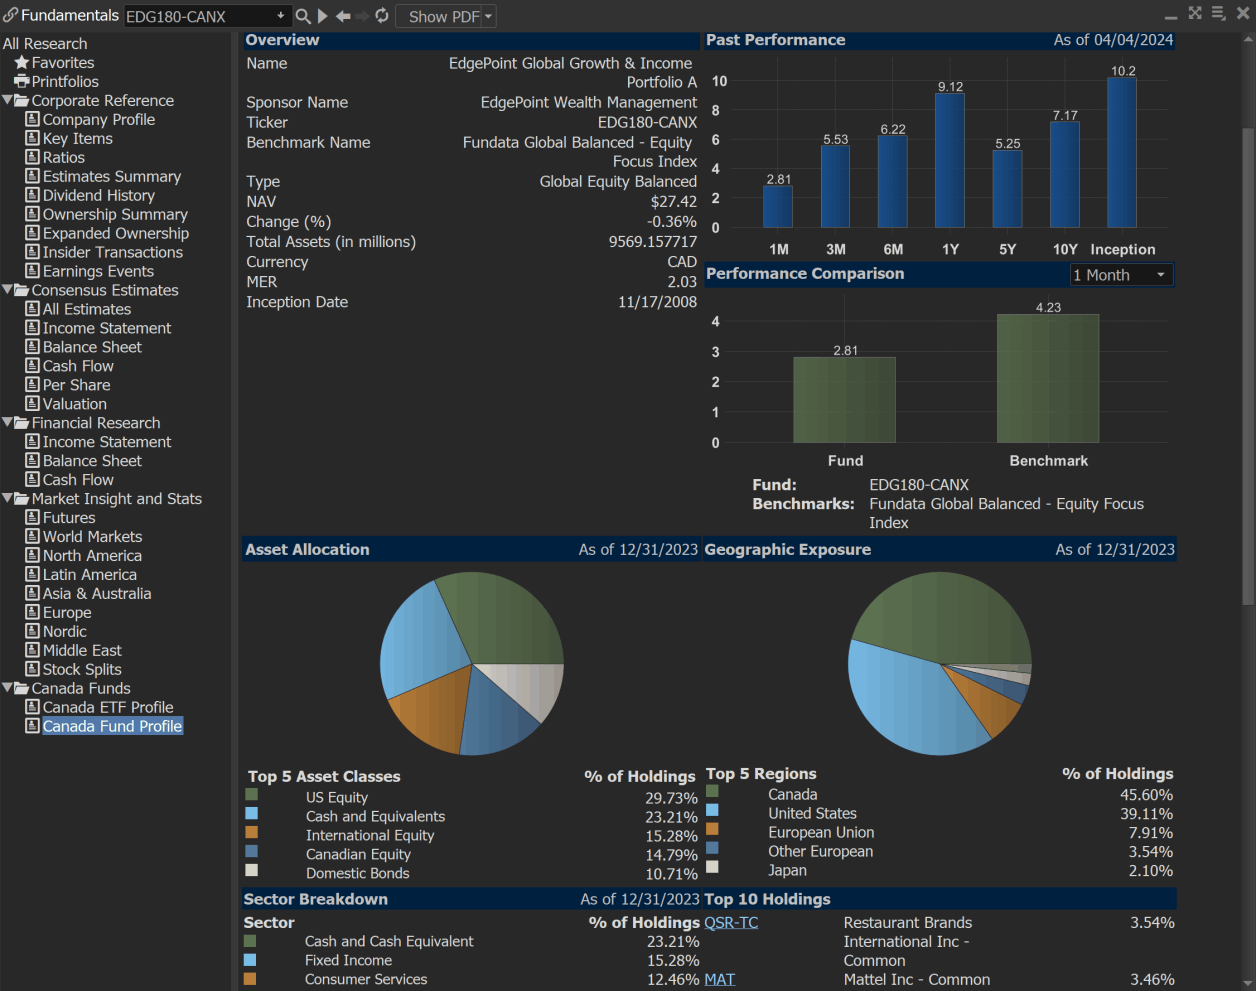Image resolution: width=1256 pixels, height=991 pixels.
Task: Click the play arrow icon in toolbar
Action: pyautogui.click(x=323, y=16)
